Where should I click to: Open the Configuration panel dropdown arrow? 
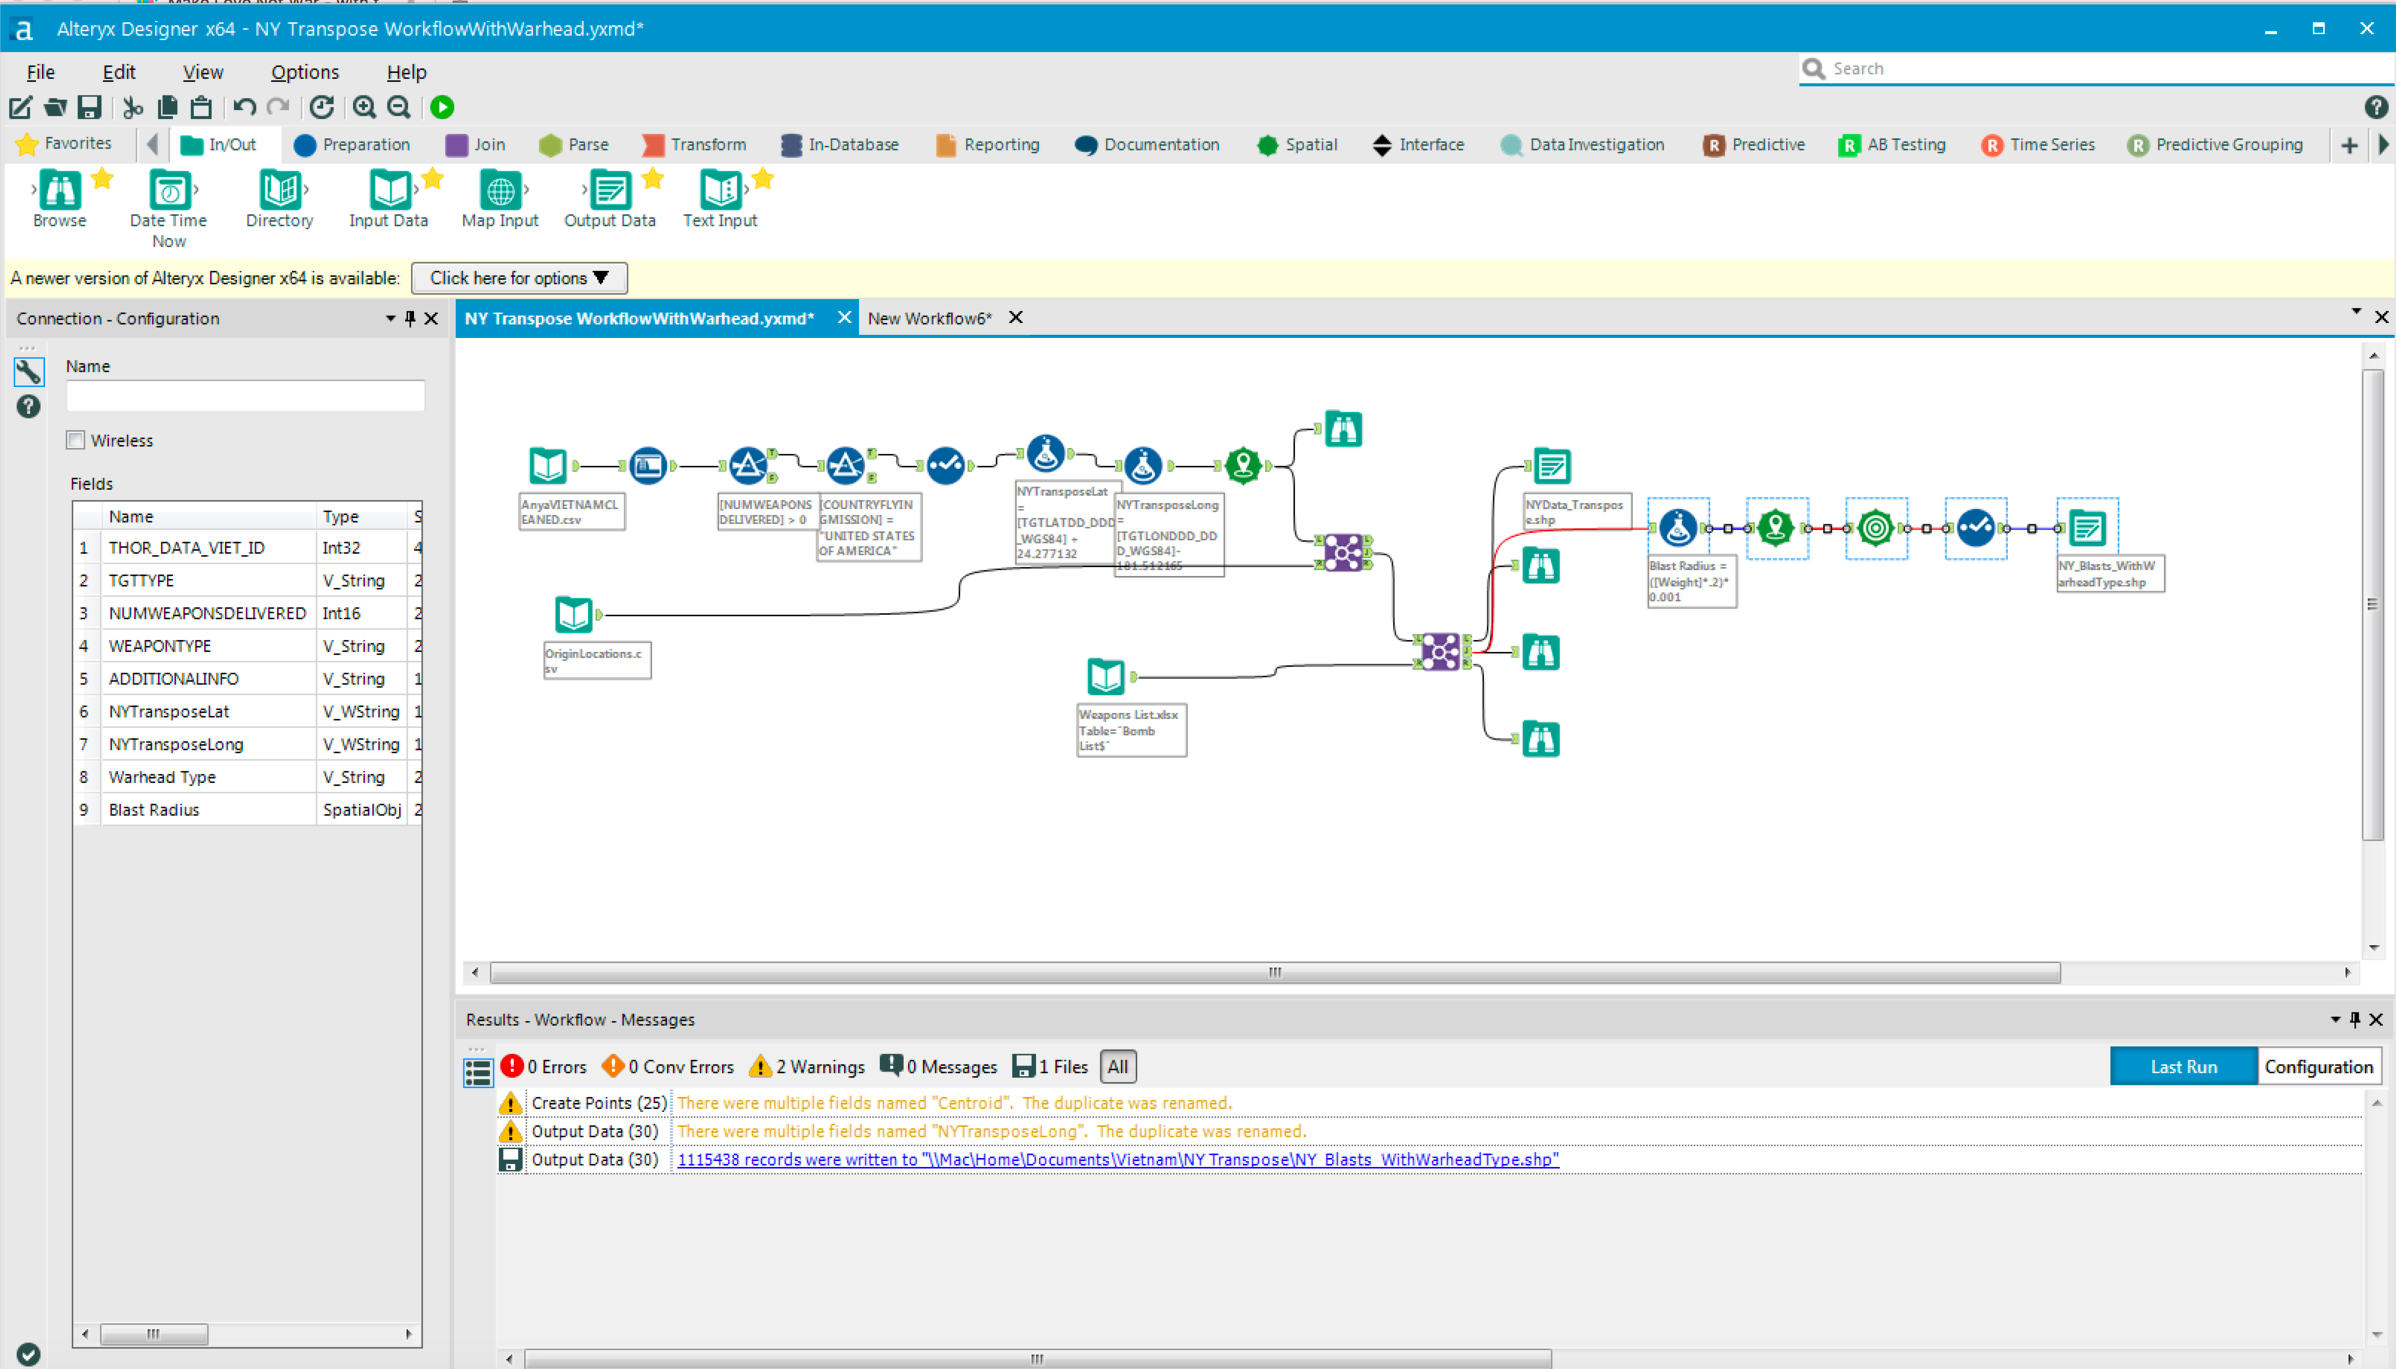(x=390, y=318)
